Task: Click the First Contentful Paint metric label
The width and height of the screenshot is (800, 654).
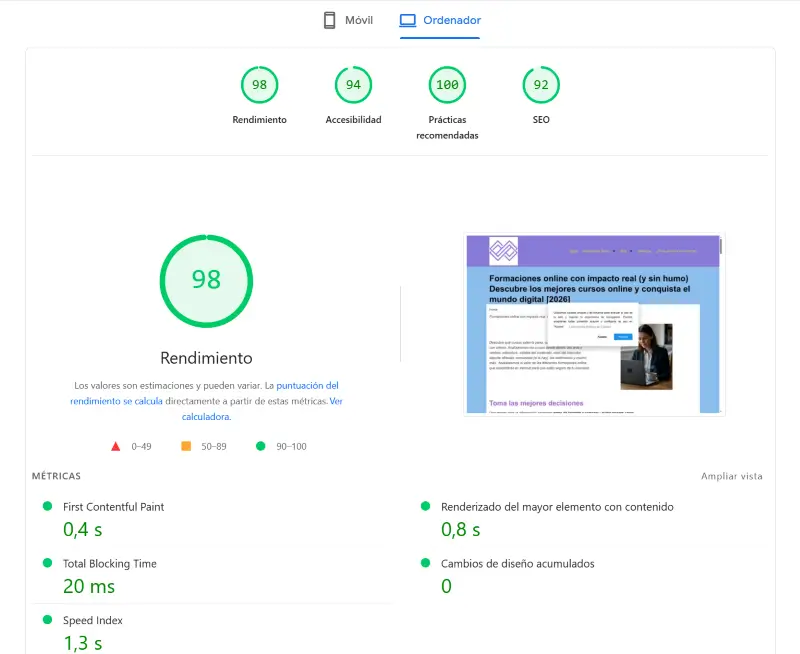Action: (113, 507)
